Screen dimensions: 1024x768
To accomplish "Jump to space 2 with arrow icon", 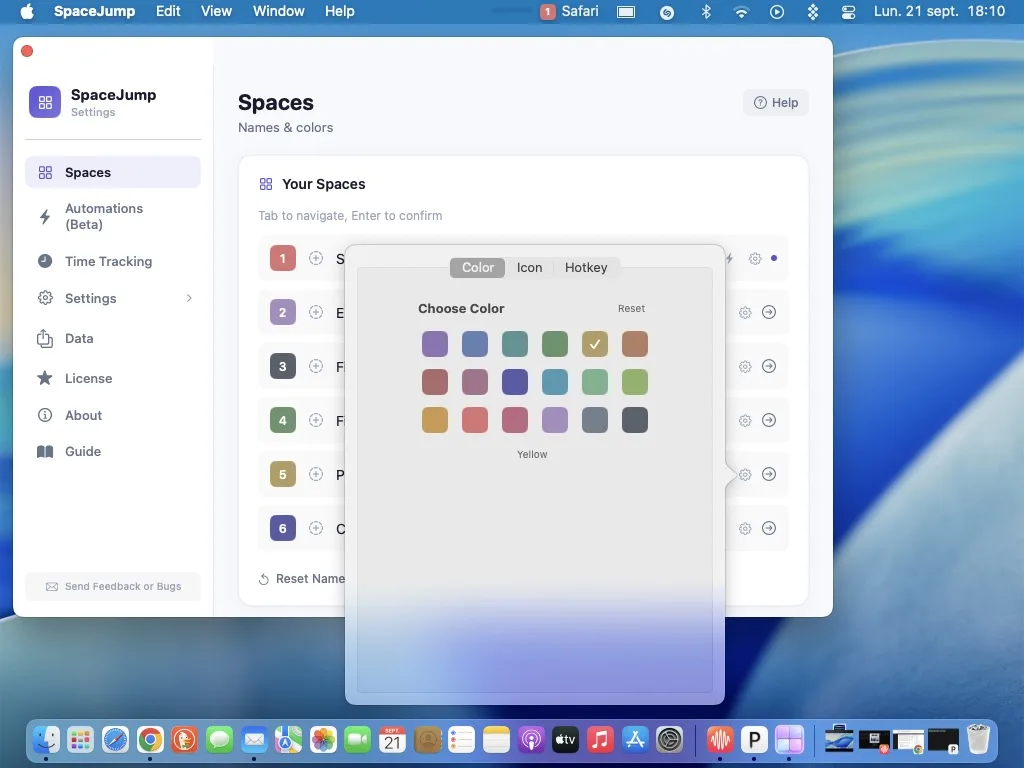I will [x=769, y=312].
